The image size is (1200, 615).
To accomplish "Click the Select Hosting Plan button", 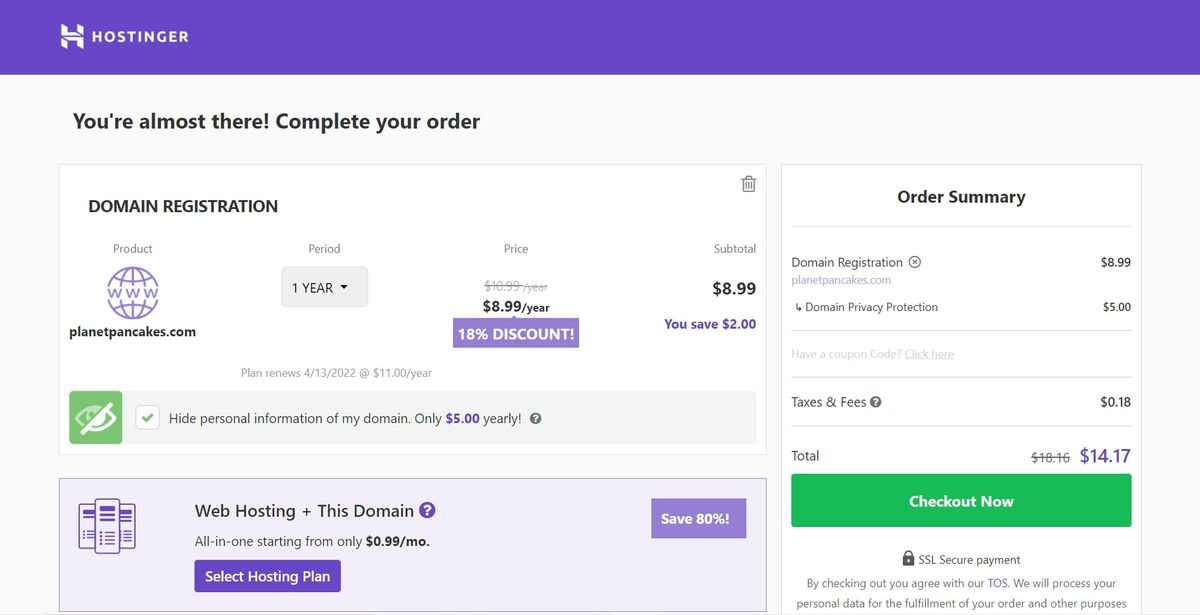I will click(267, 576).
